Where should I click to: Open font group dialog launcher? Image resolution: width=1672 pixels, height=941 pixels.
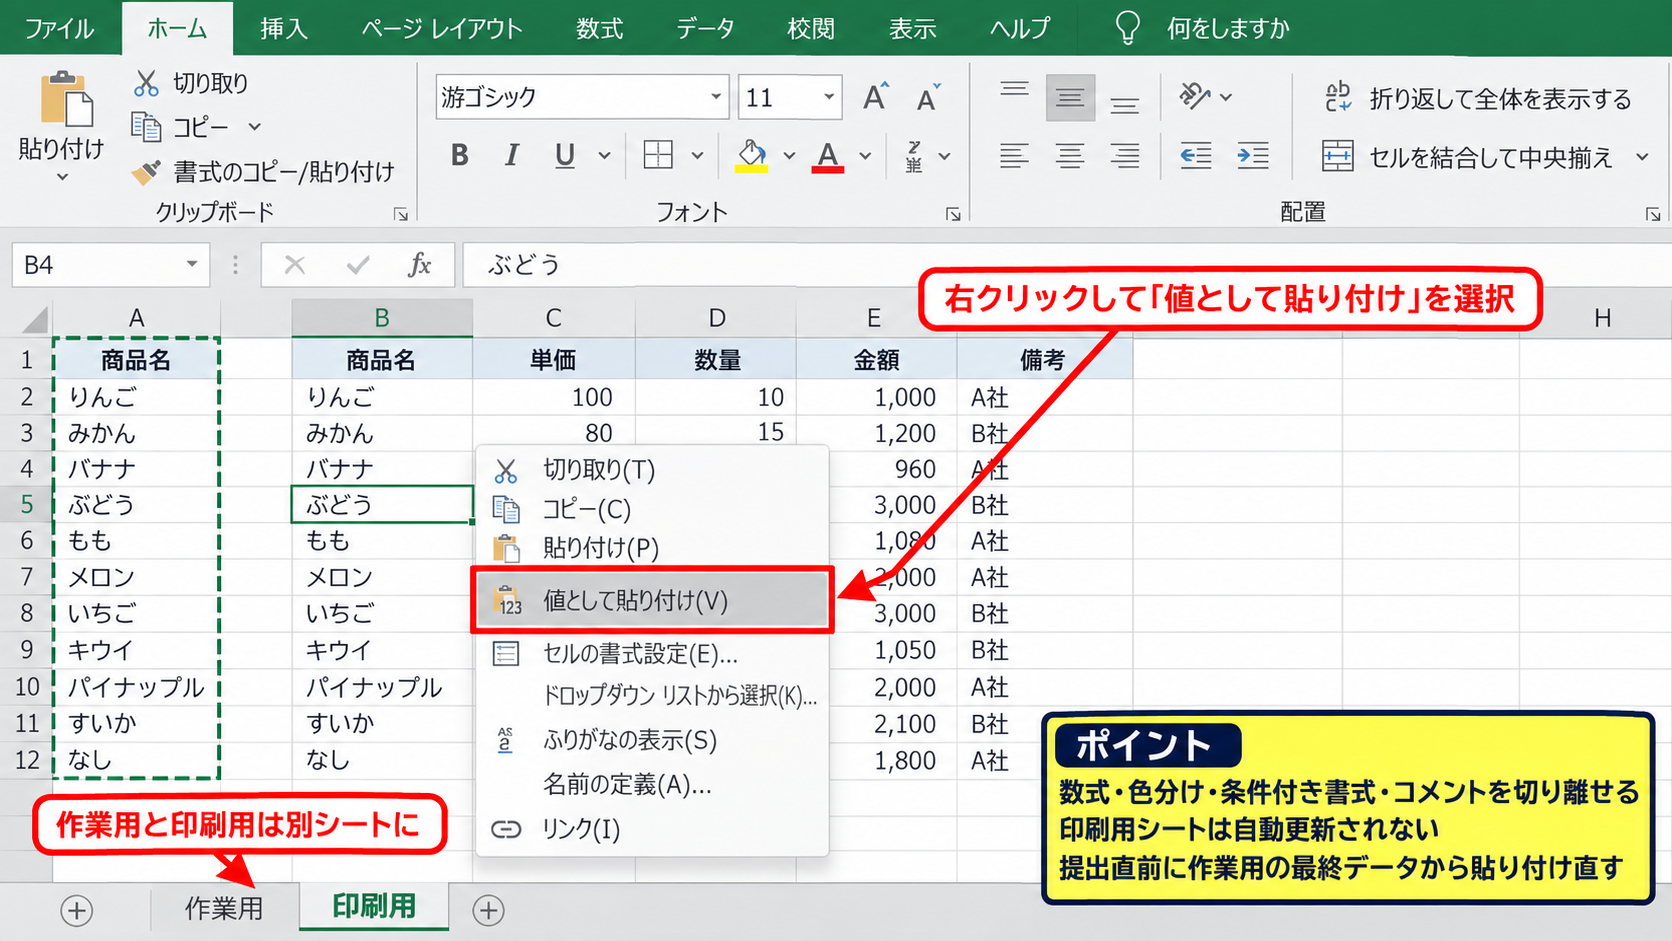(953, 214)
